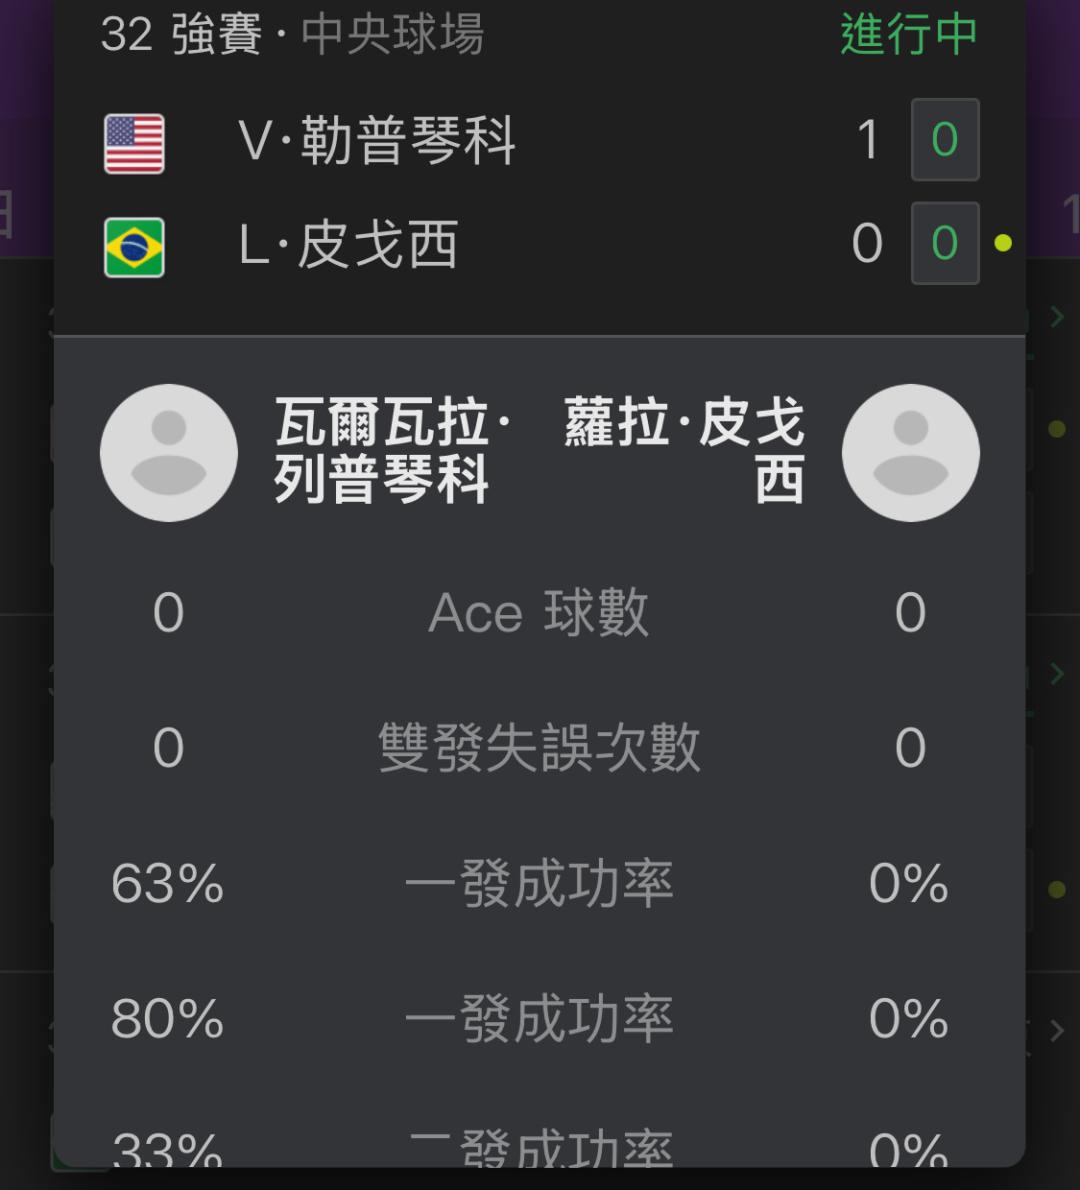Open the 瓦爾瓦拉·列普琴科 full name heading
Viewport: 1080px width, 1190px height.
pos(392,451)
